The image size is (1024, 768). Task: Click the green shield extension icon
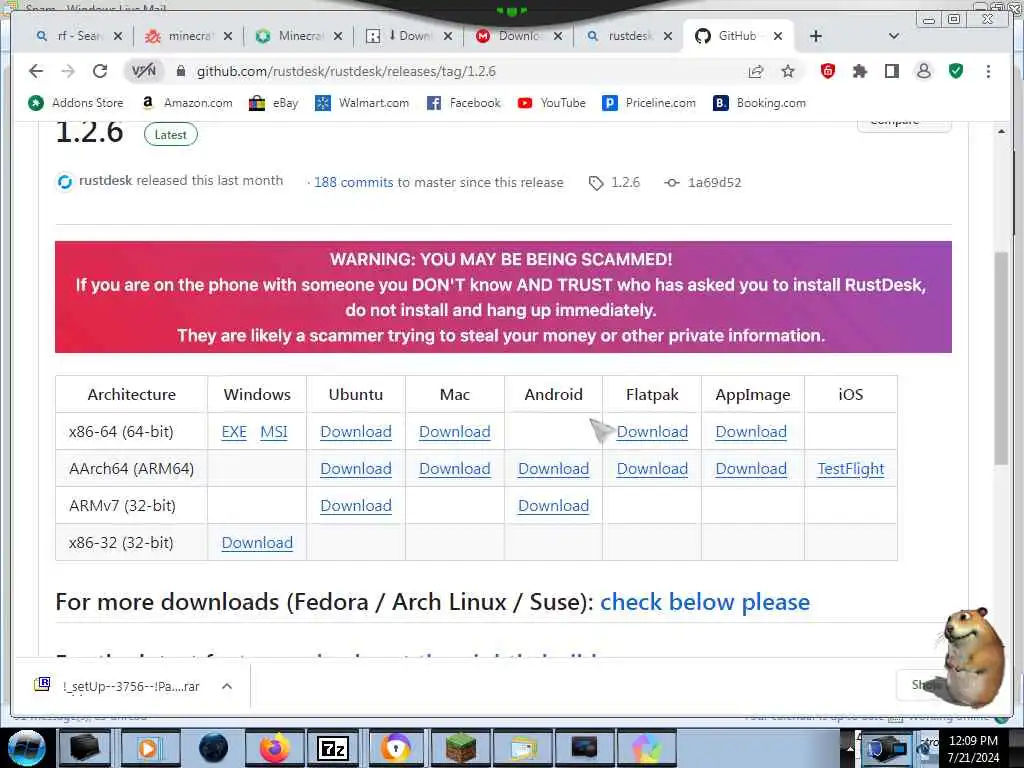point(956,71)
